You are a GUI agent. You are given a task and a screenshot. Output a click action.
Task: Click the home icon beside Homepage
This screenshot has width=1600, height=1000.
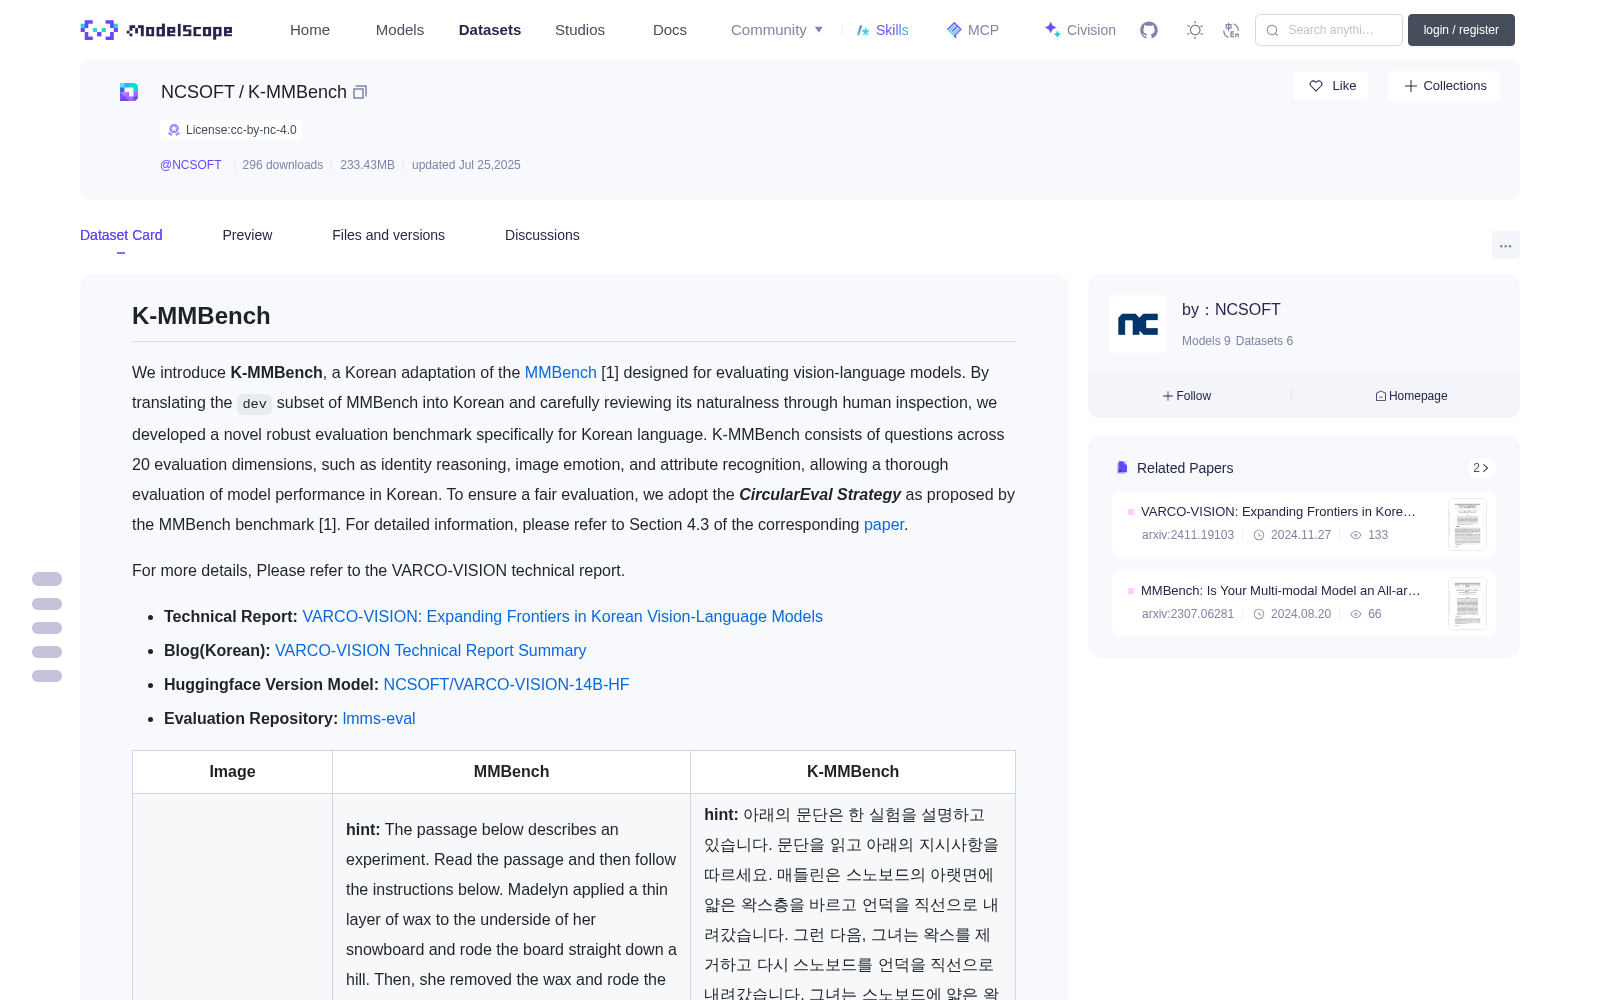1381,396
